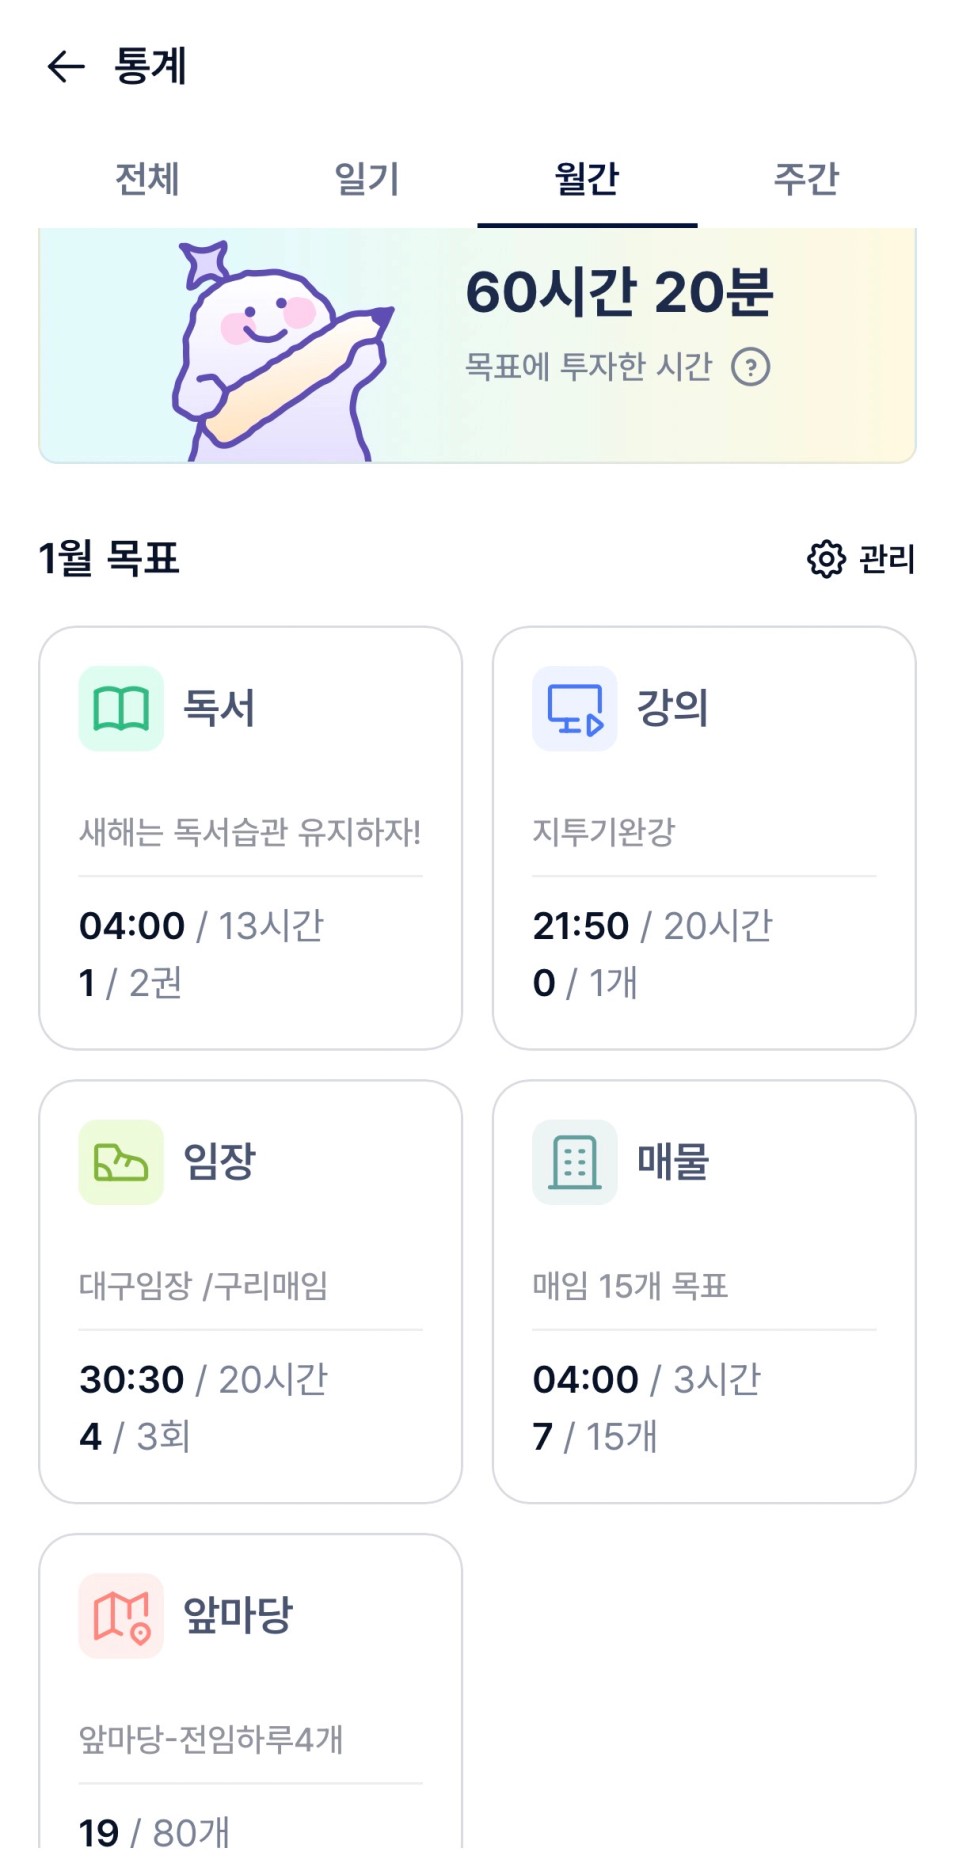Switch to the 일기 tab
Viewport: 955px width, 1867px height.
tap(367, 179)
